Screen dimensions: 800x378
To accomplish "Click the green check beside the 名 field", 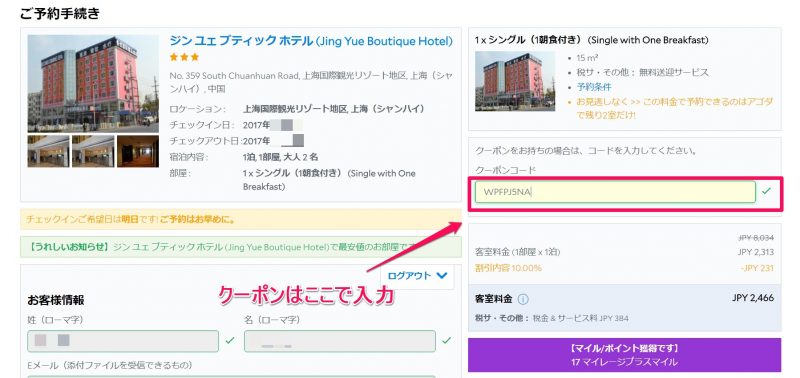I will [447, 340].
